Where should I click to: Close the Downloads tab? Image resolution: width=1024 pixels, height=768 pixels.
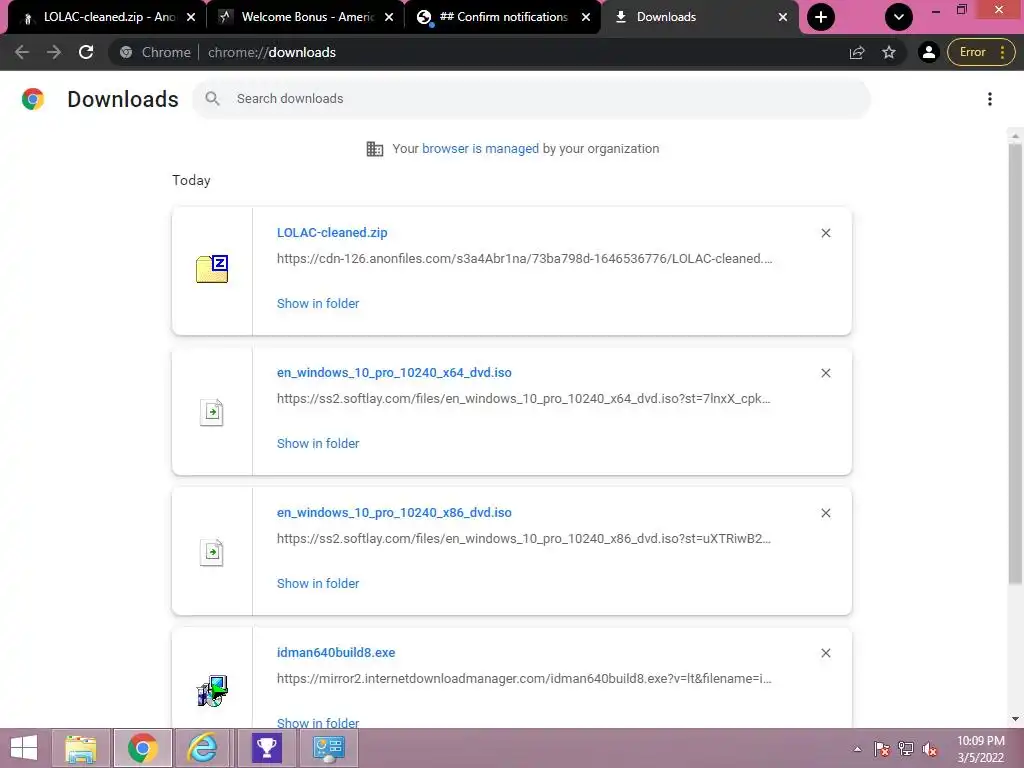[x=782, y=17]
